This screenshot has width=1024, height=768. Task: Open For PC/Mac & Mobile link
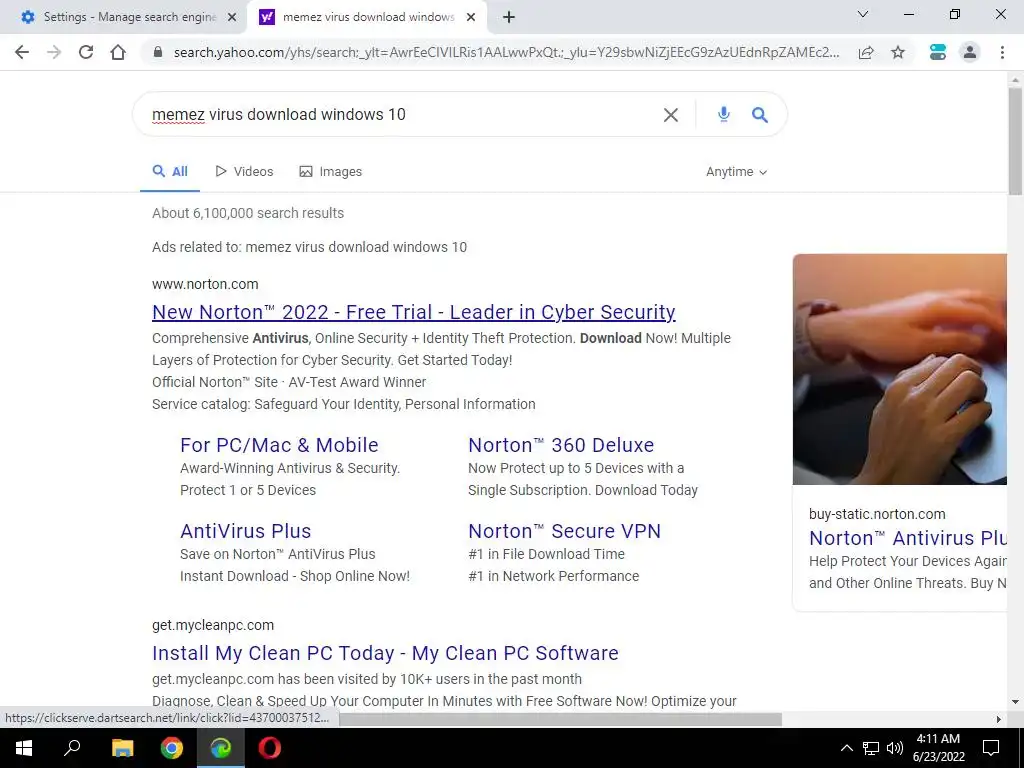tap(279, 445)
